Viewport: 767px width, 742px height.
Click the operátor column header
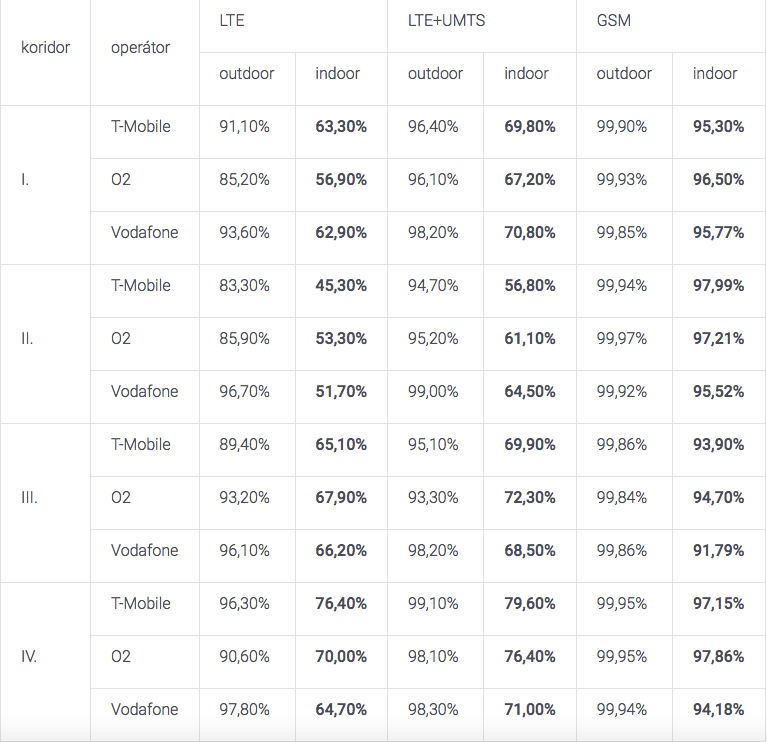(x=140, y=47)
